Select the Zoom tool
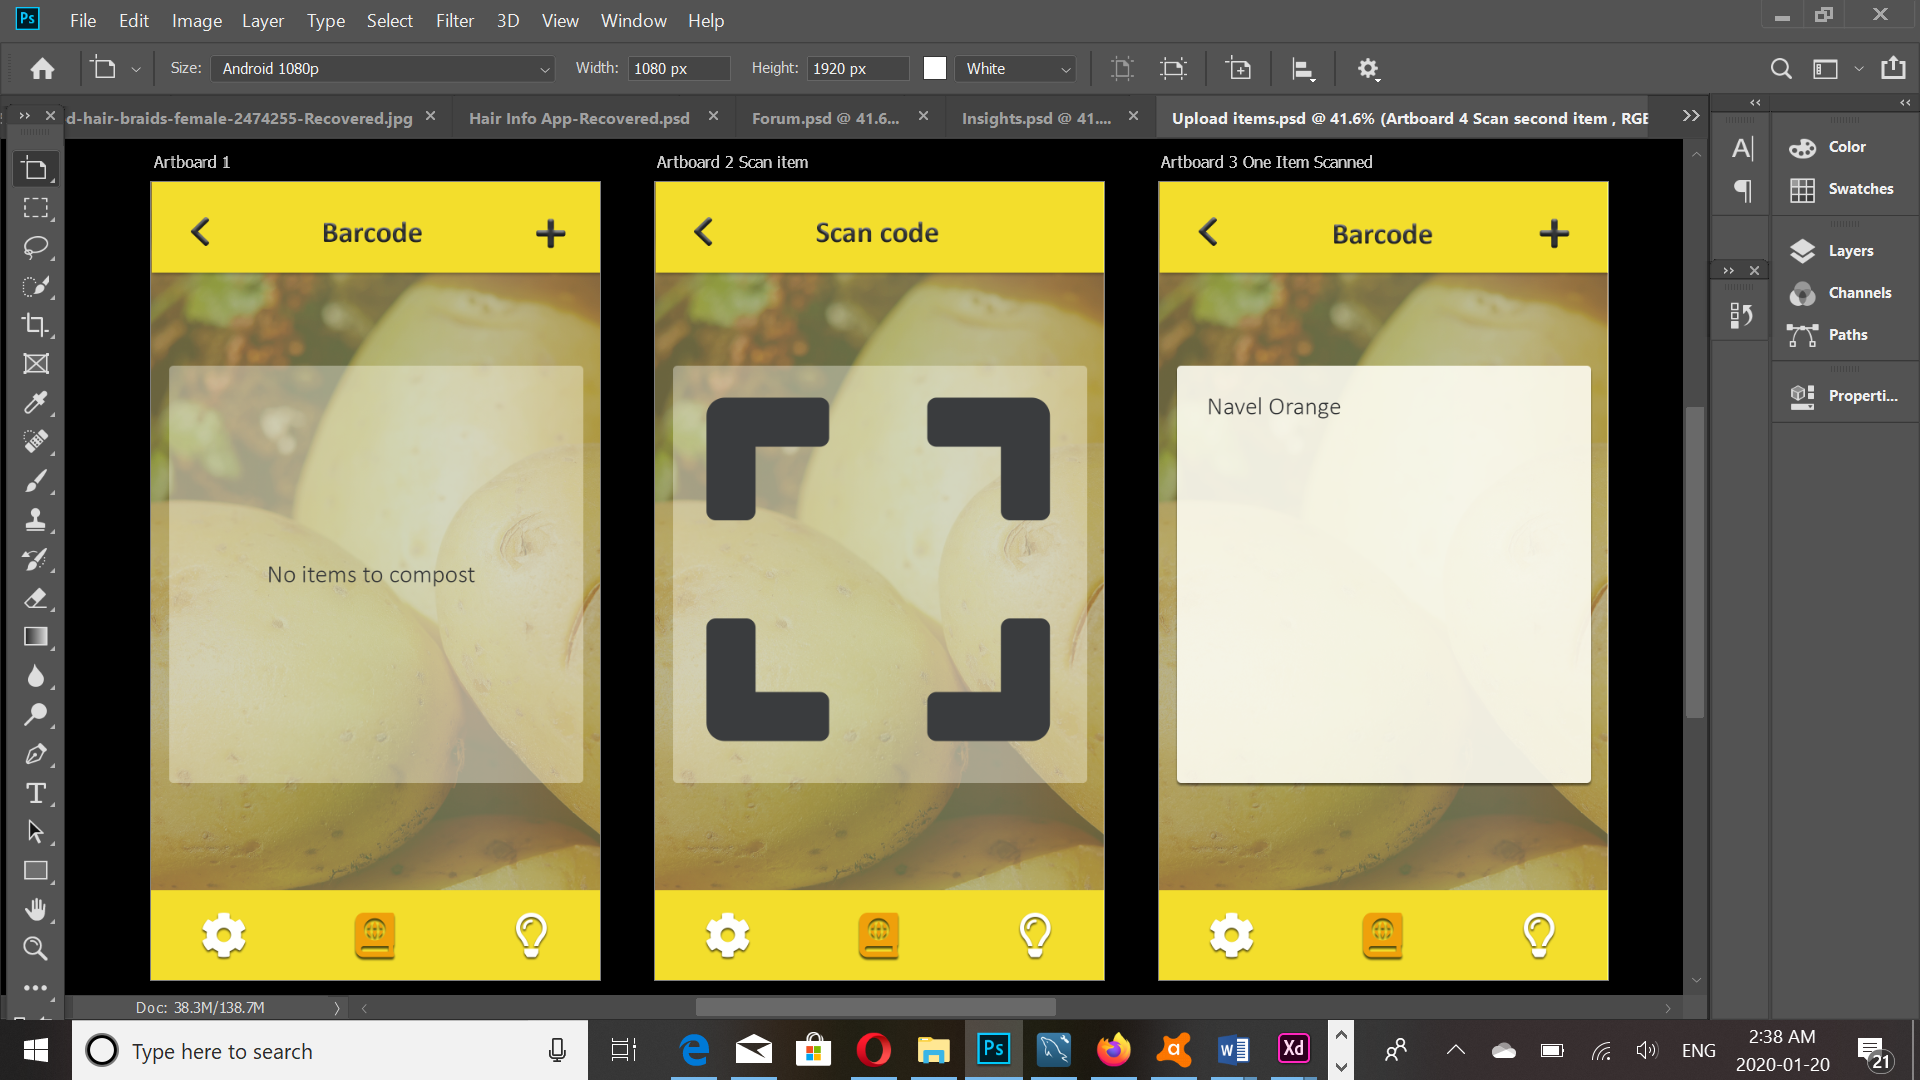This screenshot has height=1080, width=1920. click(x=36, y=948)
